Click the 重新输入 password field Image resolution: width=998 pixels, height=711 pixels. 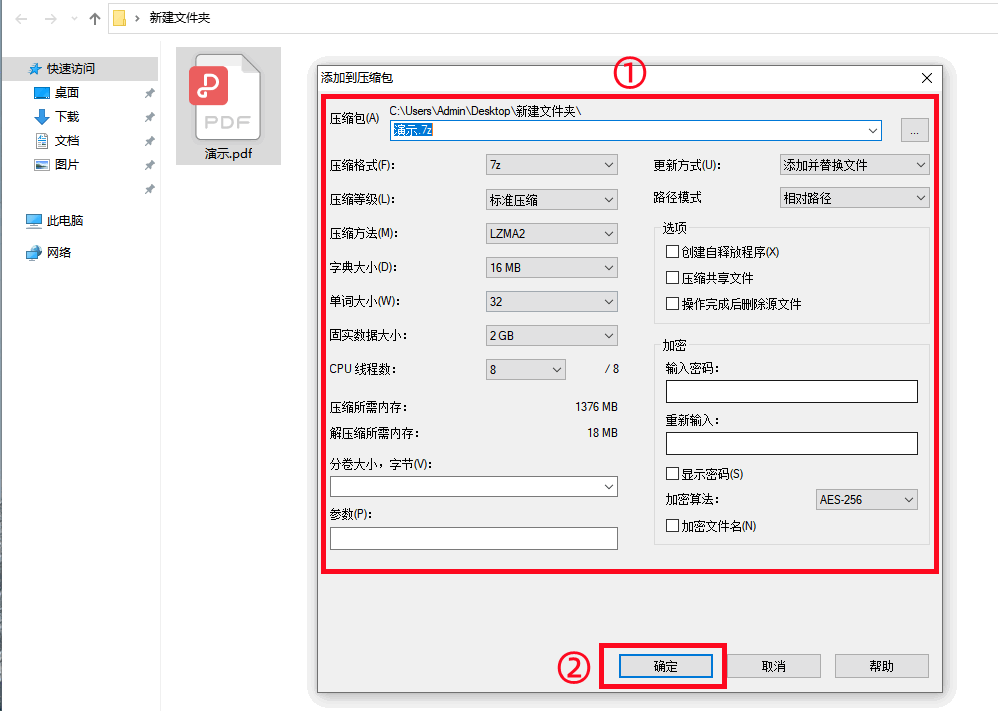791,444
